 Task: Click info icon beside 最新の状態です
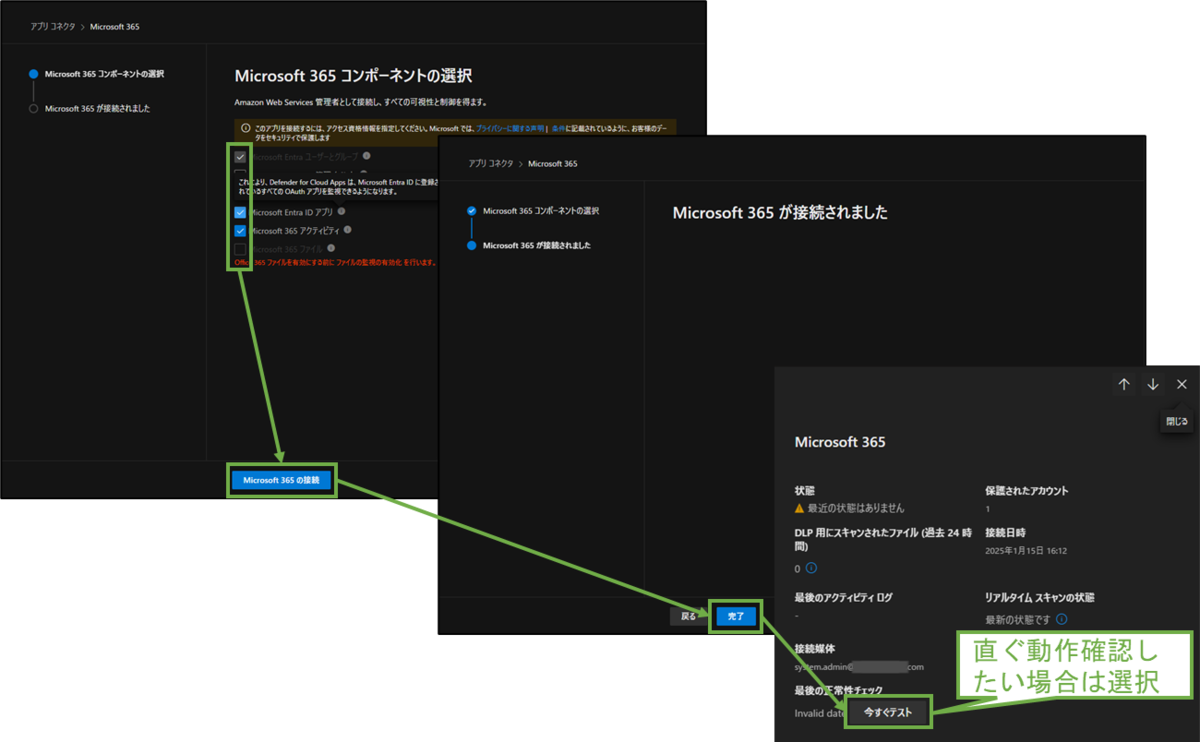(1061, 620)
